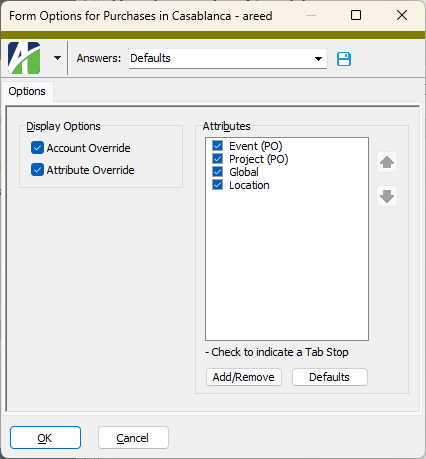Click the Add/Remove button
Screen dimensions: 426x459
coord(244,377)
